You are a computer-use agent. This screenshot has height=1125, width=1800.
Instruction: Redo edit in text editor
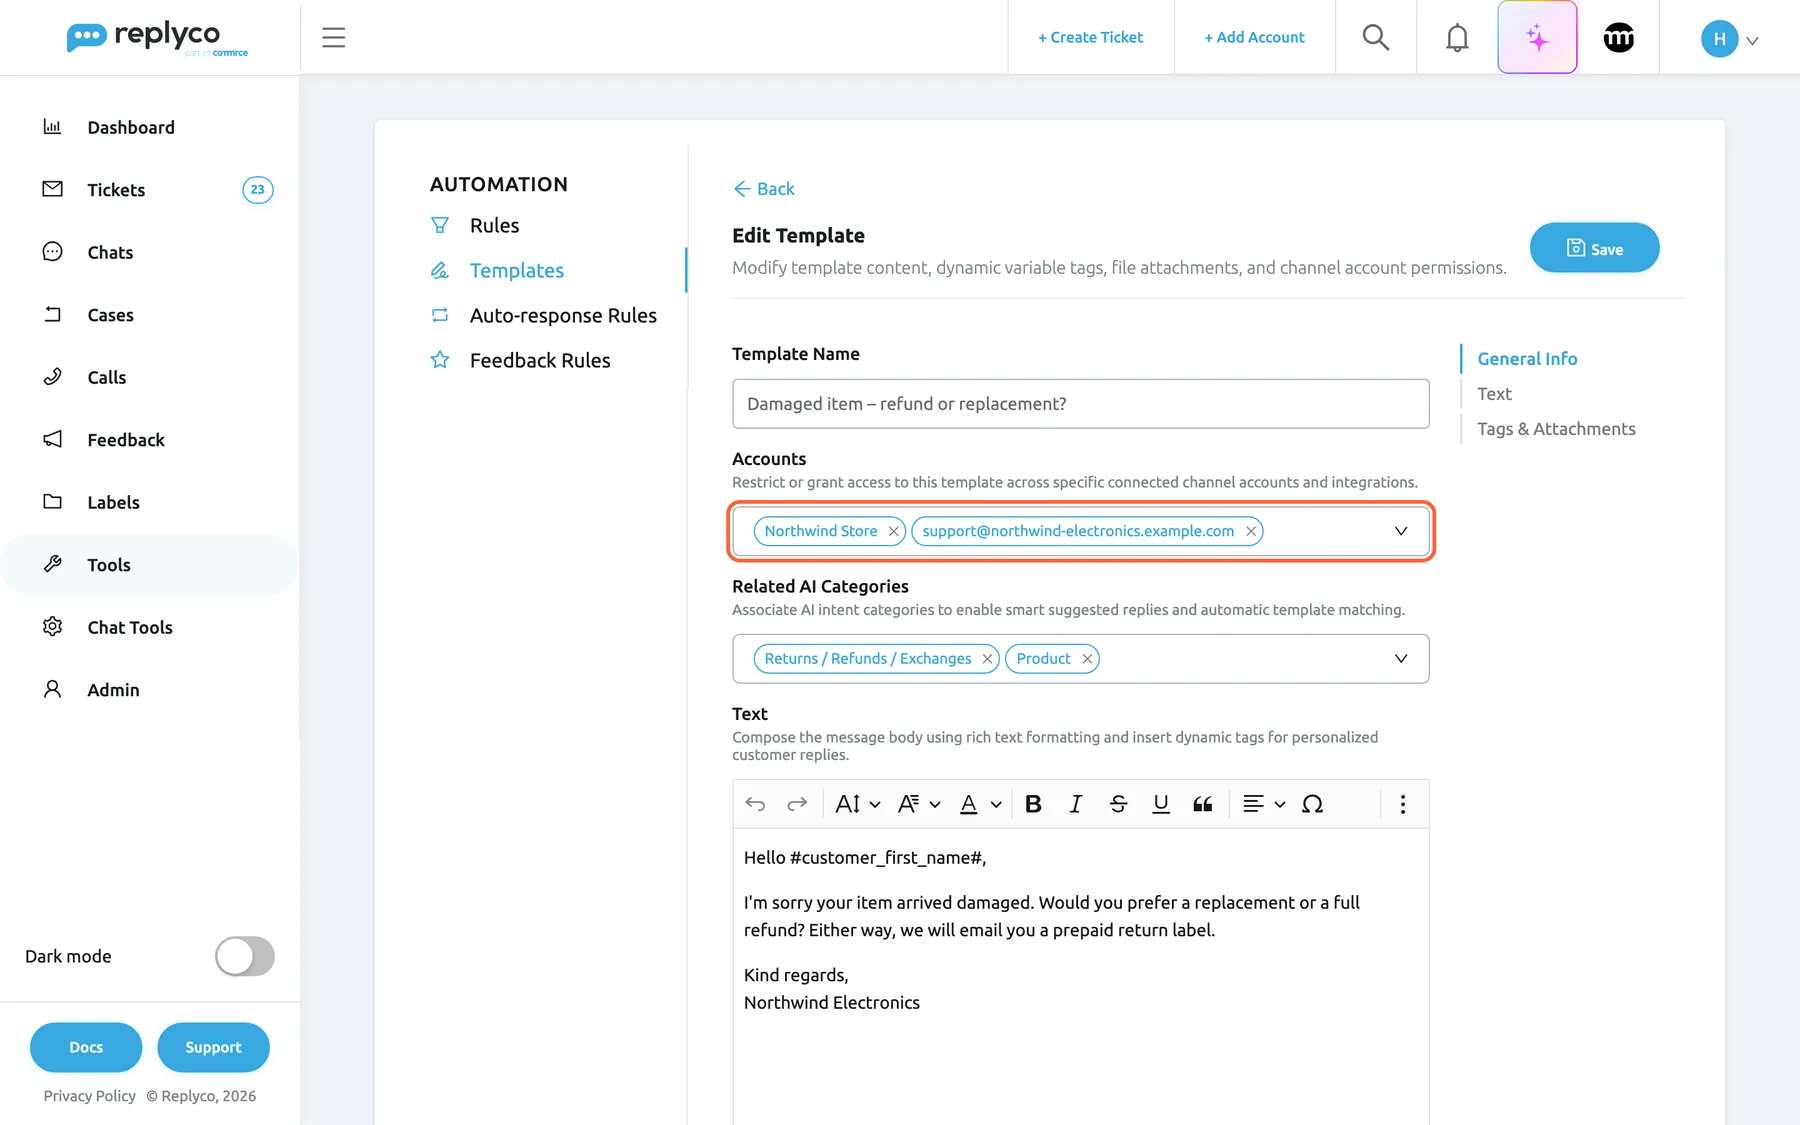(797, 804)
